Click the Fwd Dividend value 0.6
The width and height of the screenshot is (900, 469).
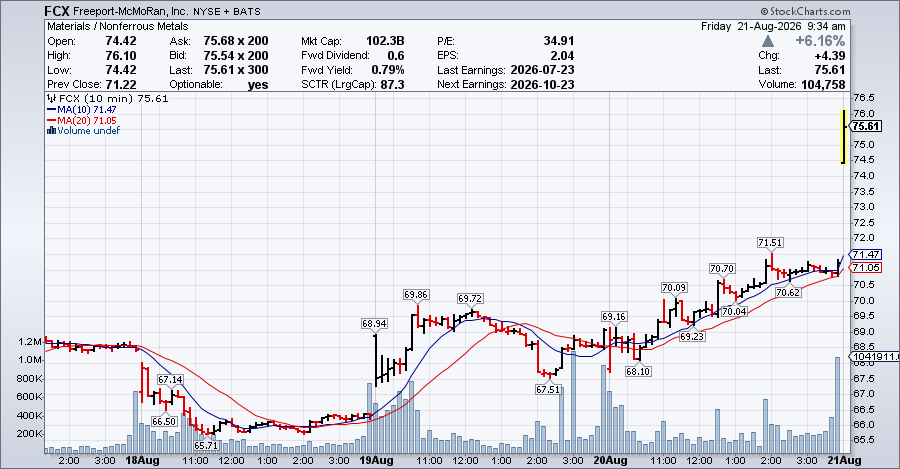(x=395, y=56)
